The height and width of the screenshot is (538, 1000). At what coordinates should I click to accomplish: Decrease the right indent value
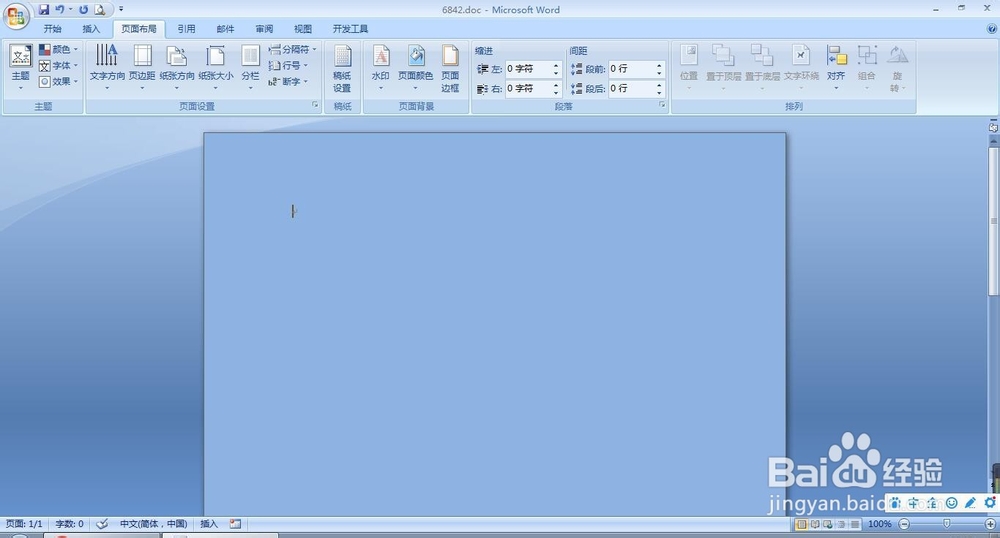(556, 93)
